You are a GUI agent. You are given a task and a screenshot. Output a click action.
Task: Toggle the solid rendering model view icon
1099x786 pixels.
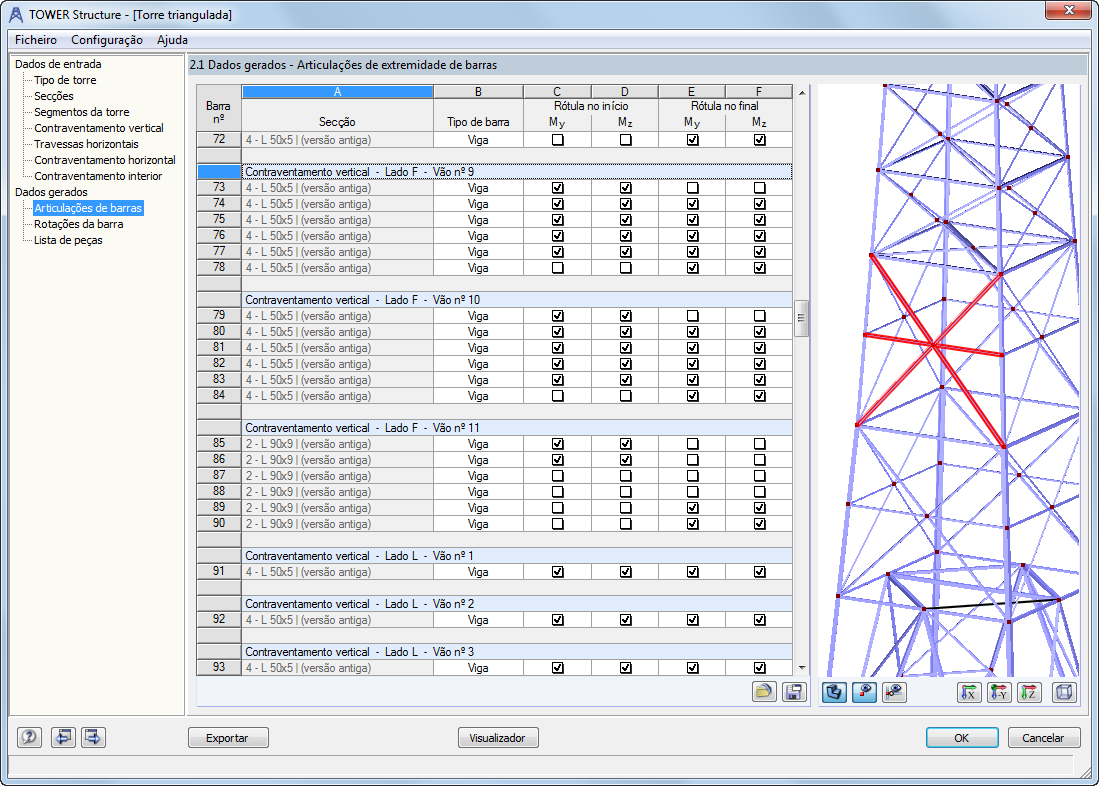834,692
